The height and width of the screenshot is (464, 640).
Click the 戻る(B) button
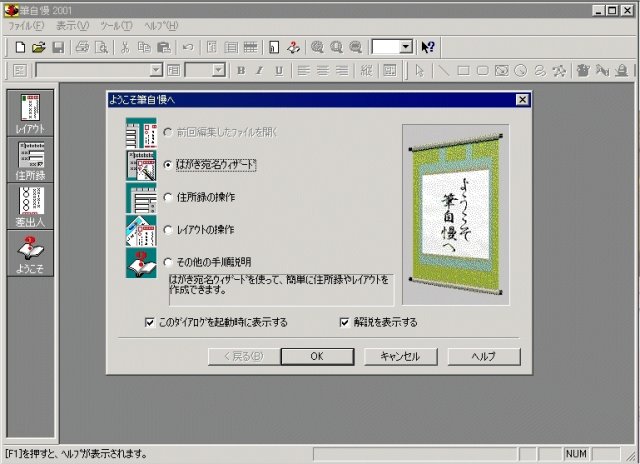244,357
